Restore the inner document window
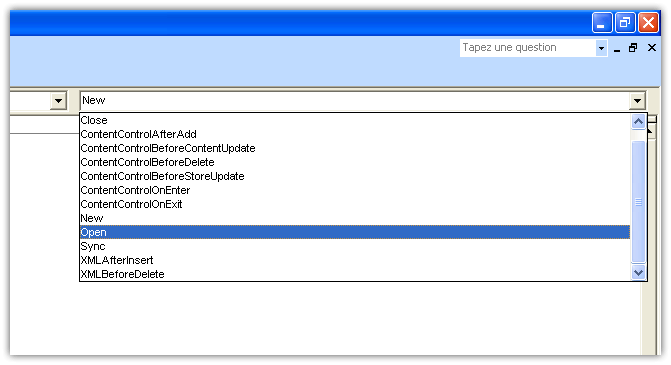The width and height of the screenshot is (671, 365). tap(633, 48)
